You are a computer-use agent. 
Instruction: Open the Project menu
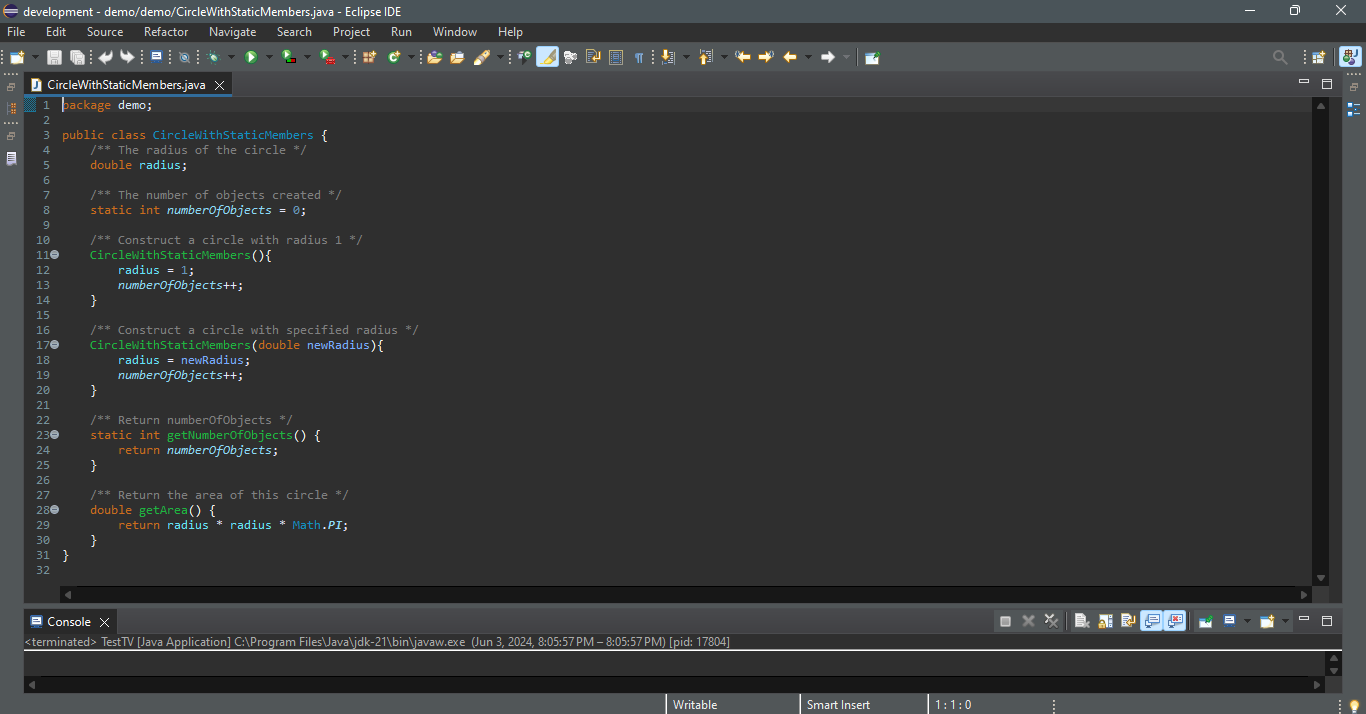351,32
